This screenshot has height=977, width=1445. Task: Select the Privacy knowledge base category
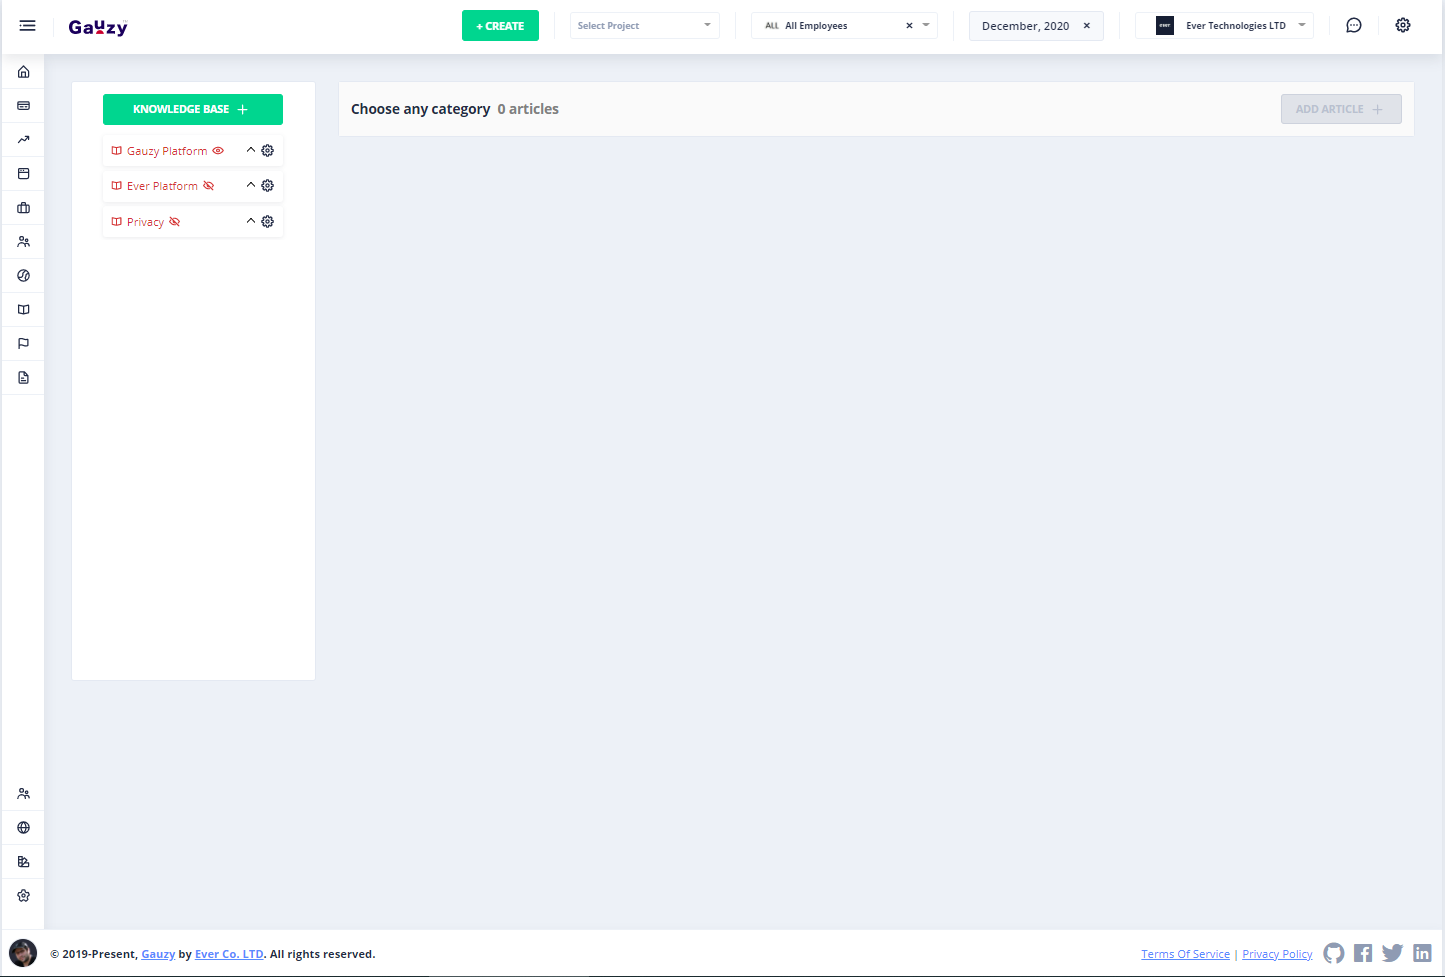pos(145,222)
